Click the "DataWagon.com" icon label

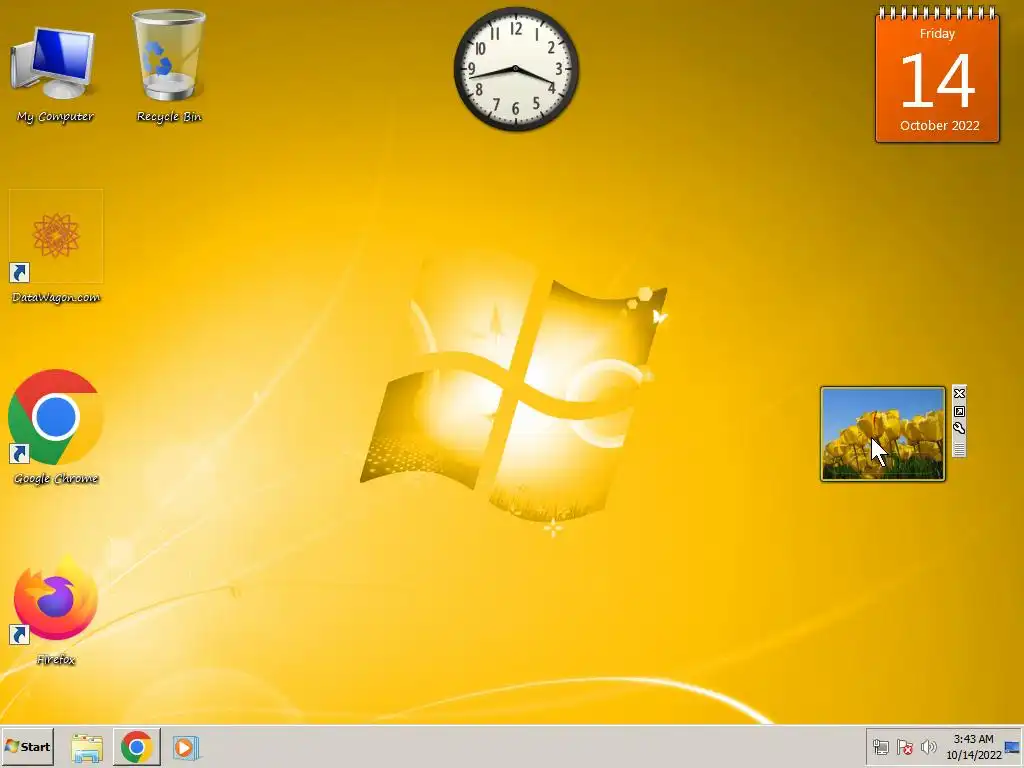click(56, 298)
